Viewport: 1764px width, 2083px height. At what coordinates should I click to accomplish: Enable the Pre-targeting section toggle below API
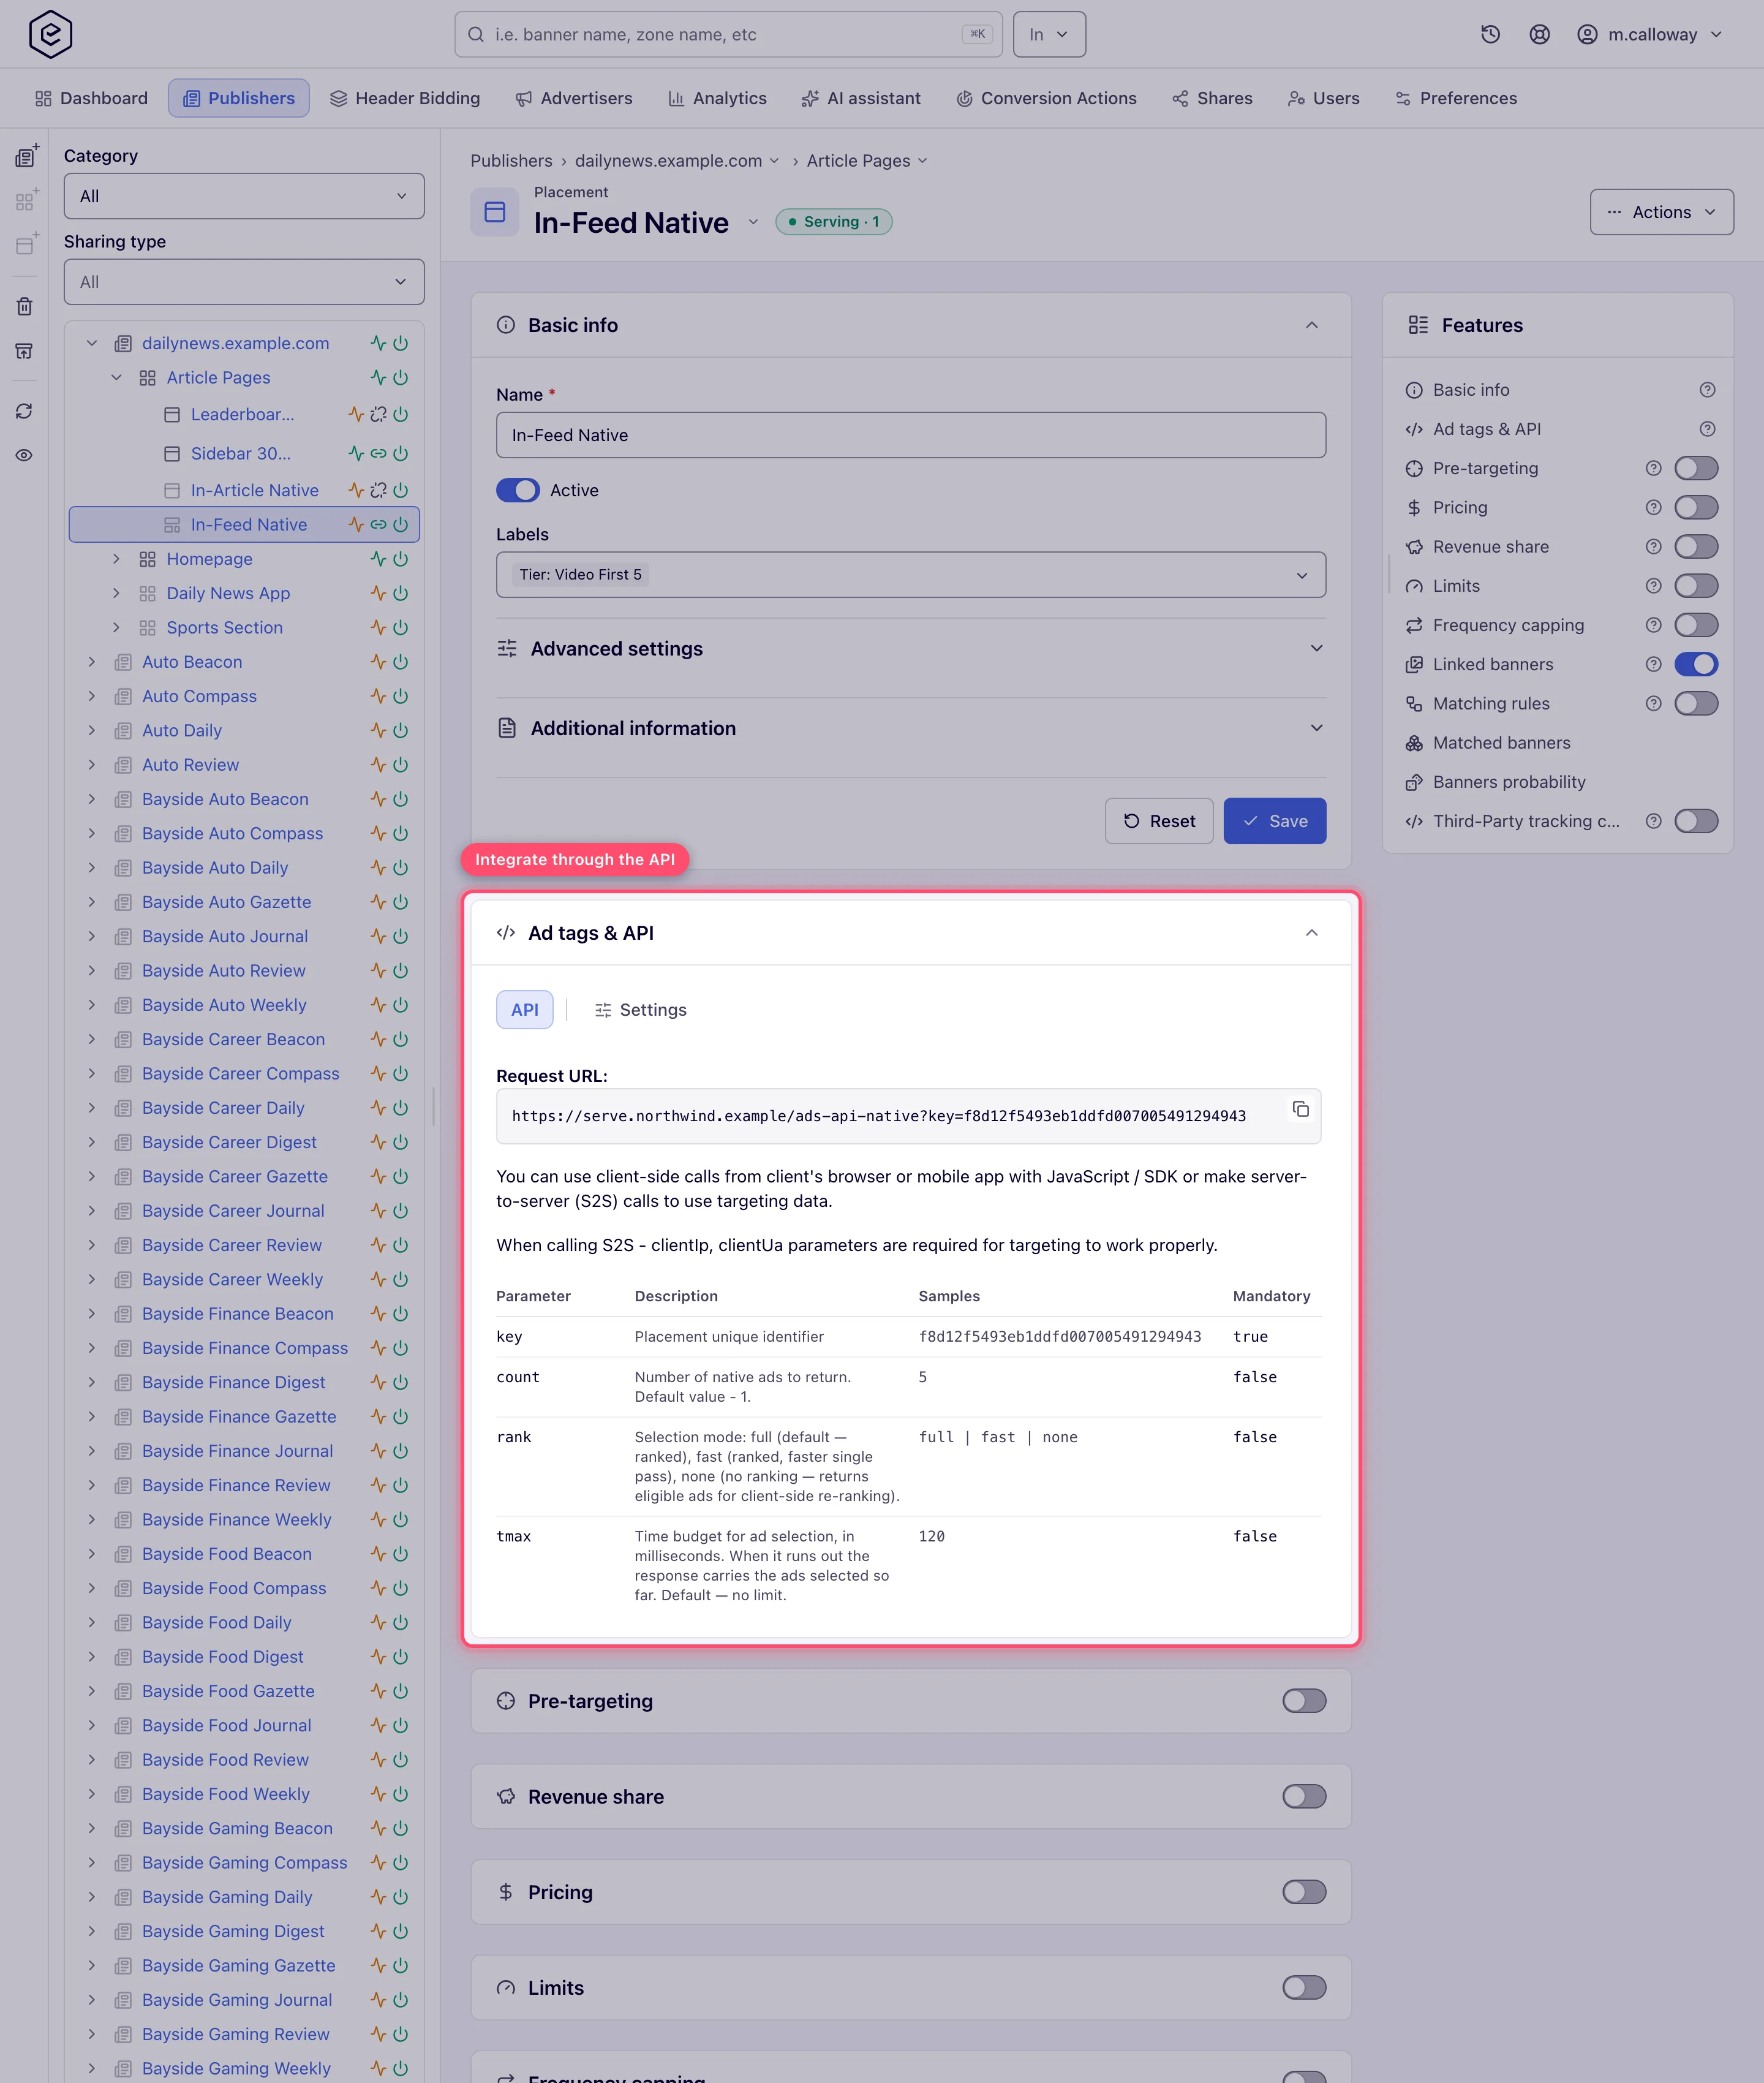click(x=1303, y=1701)
